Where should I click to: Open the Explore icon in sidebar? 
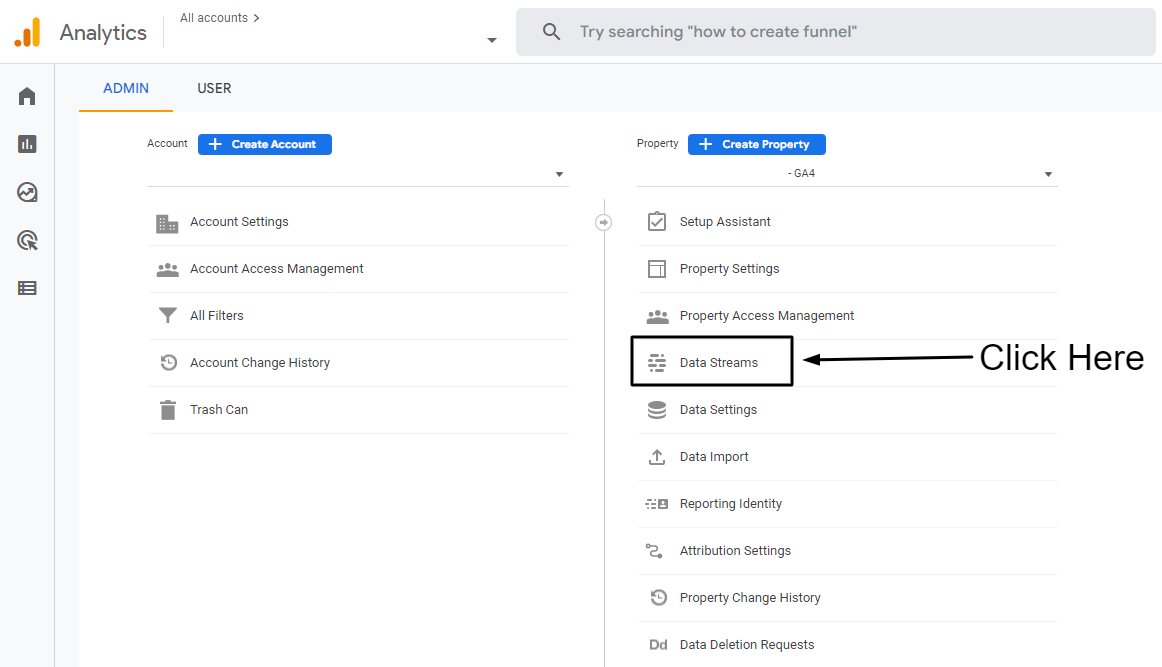[27, 192]
